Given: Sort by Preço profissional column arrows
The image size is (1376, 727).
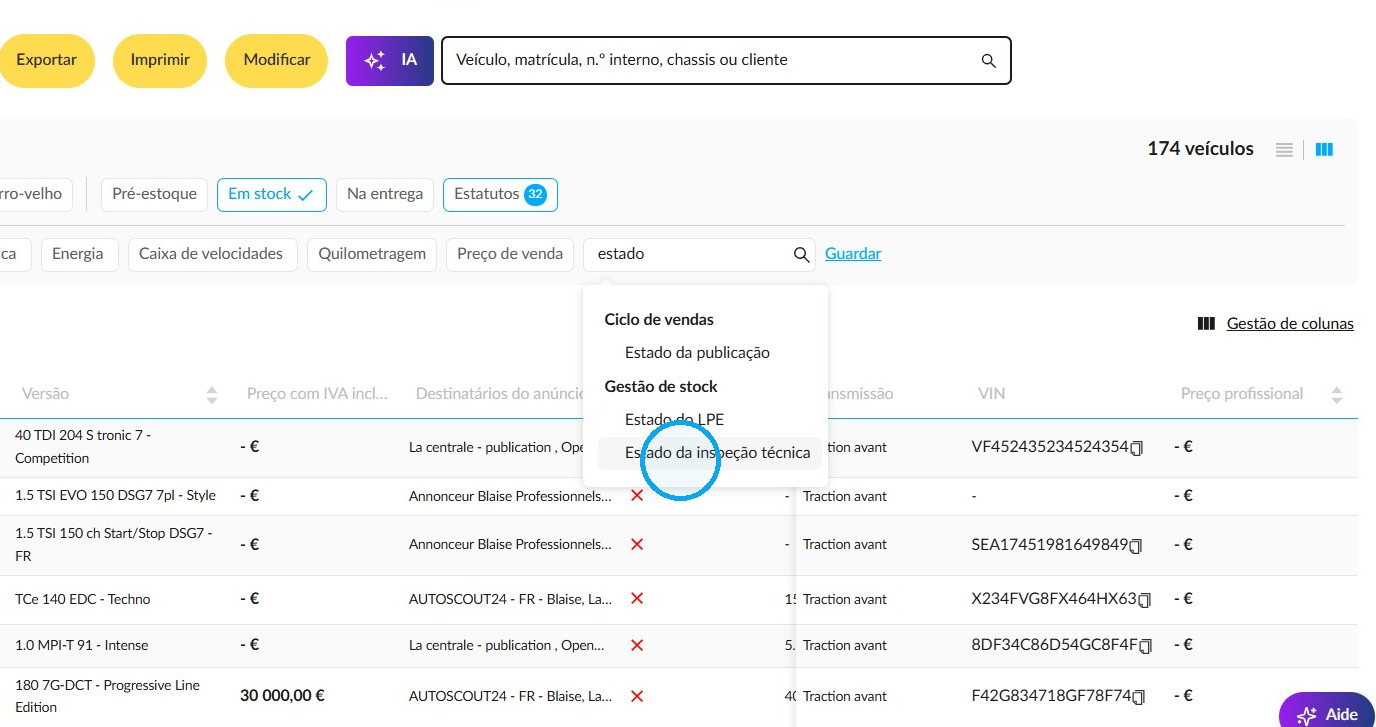Looking at the screenshot, I should (1336, 395).
